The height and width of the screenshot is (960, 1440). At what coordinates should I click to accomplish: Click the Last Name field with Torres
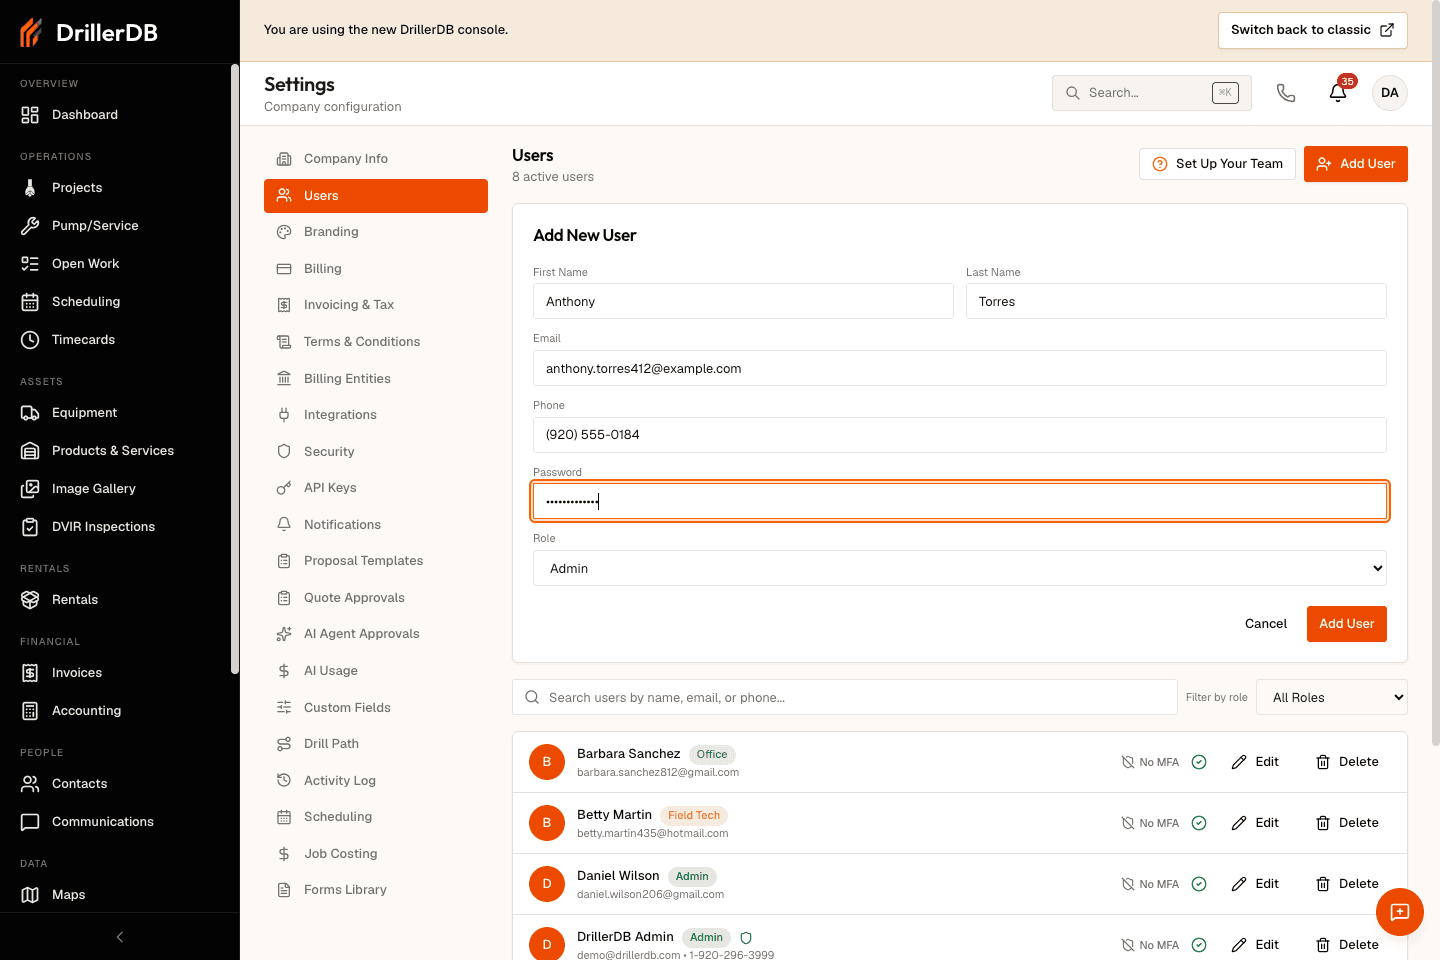[1176, 301]
